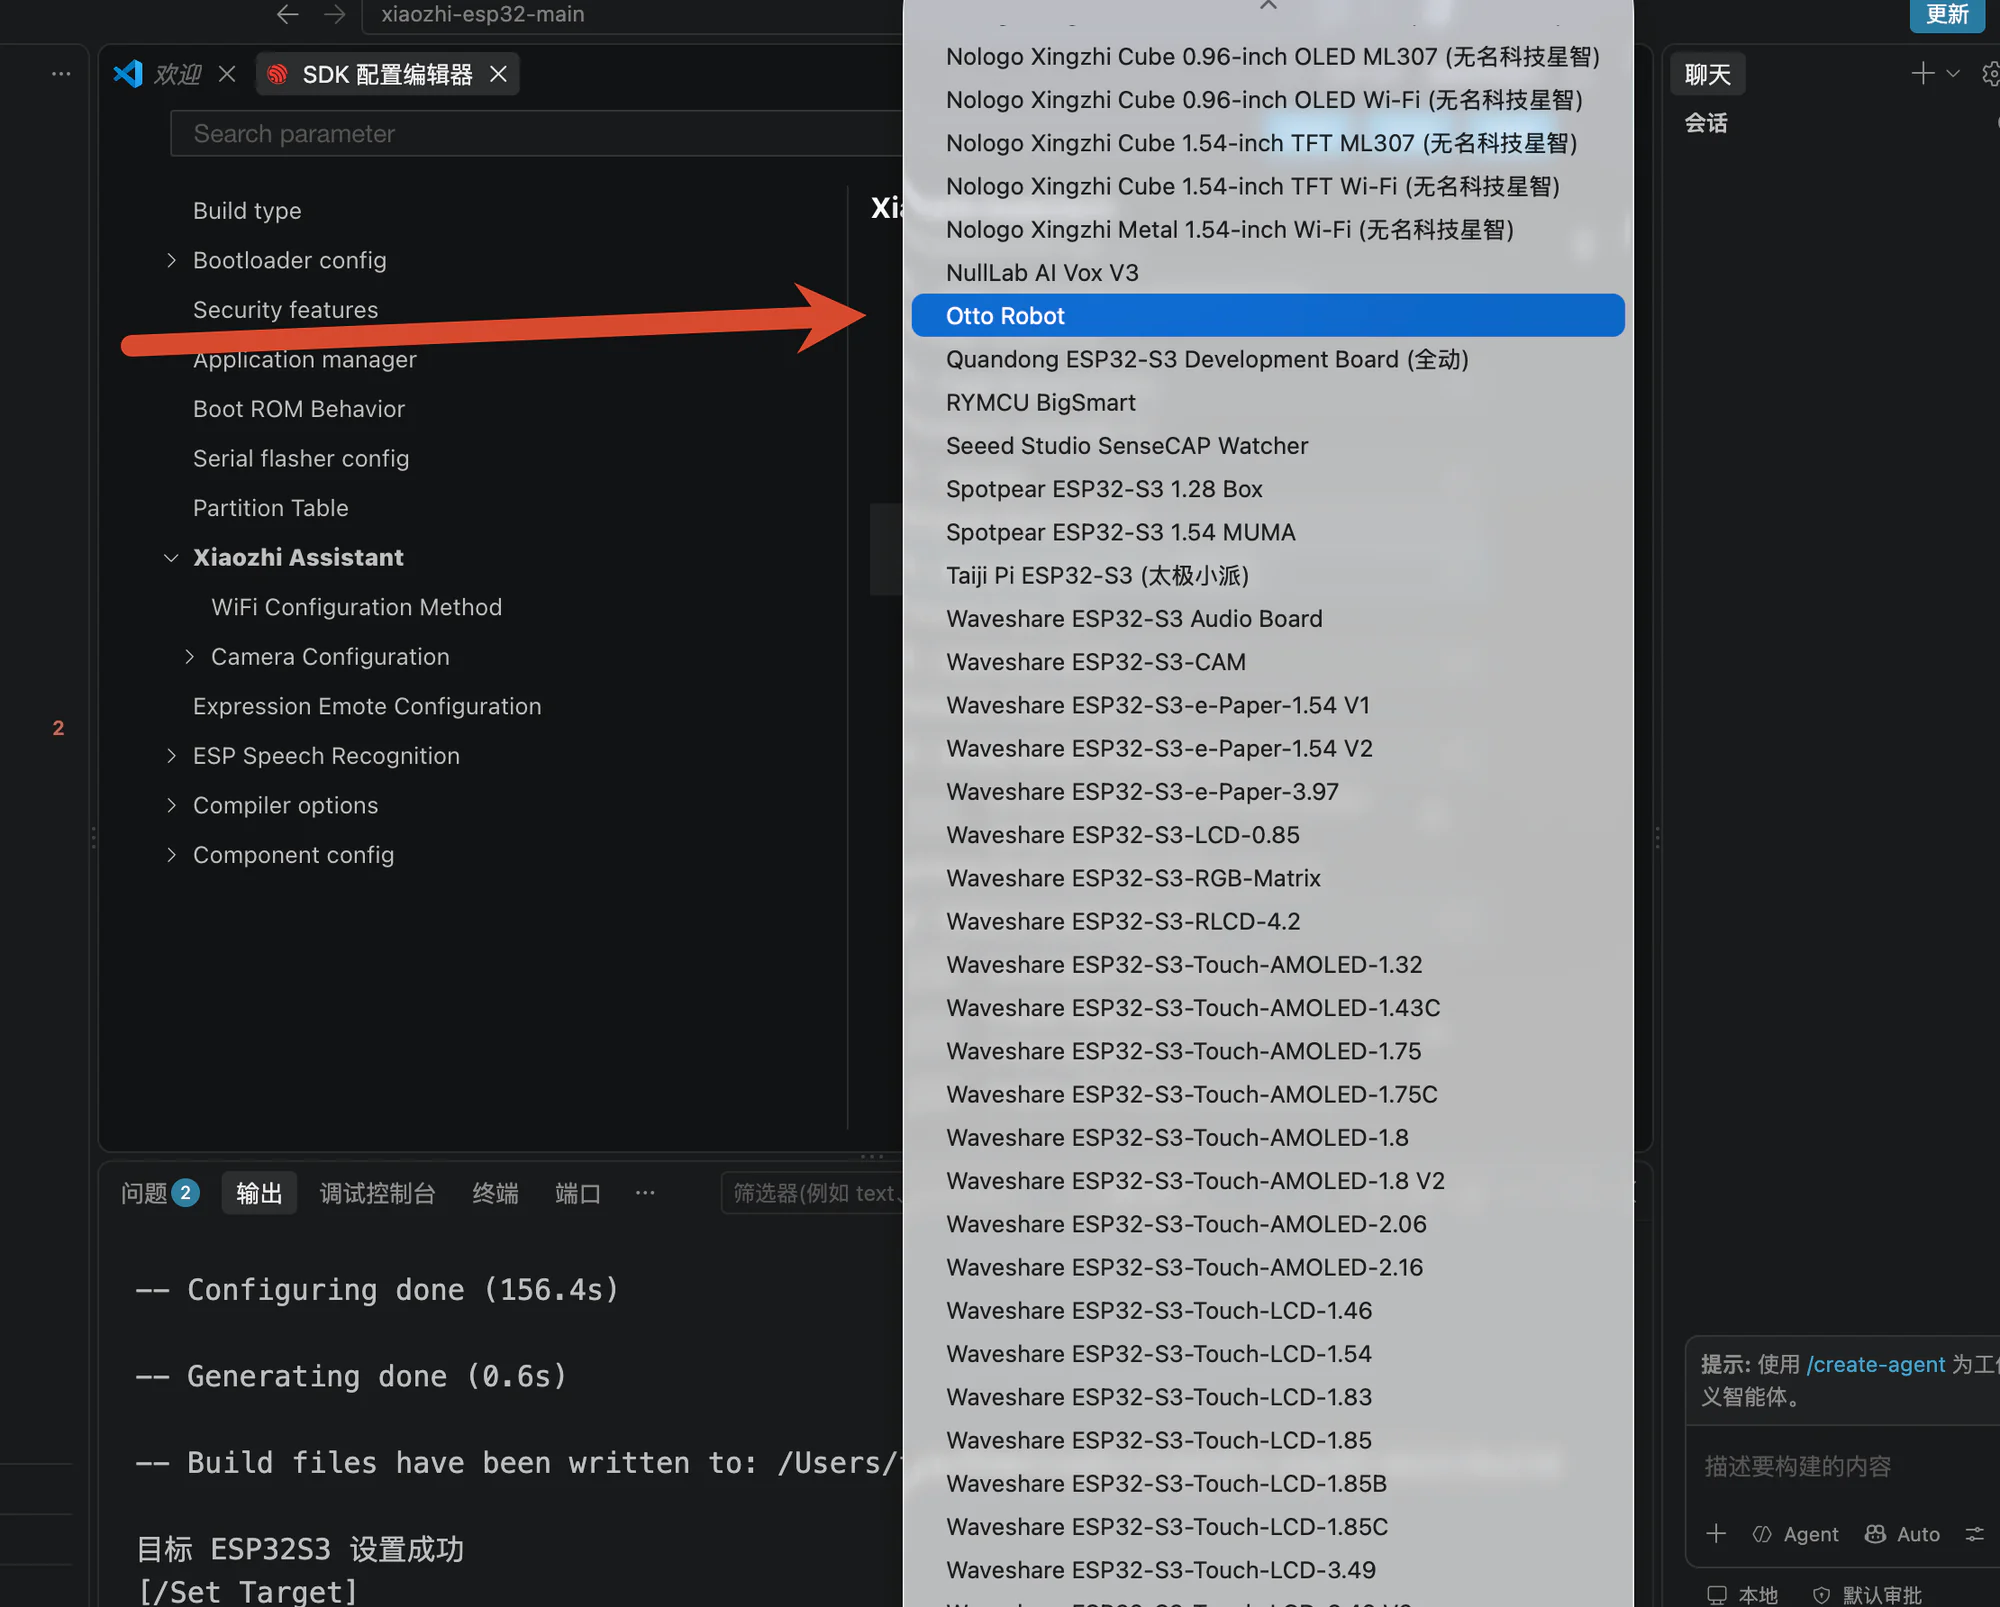
Task: Switch to the 输出 output tab
Action: [x=259, y=1193]
